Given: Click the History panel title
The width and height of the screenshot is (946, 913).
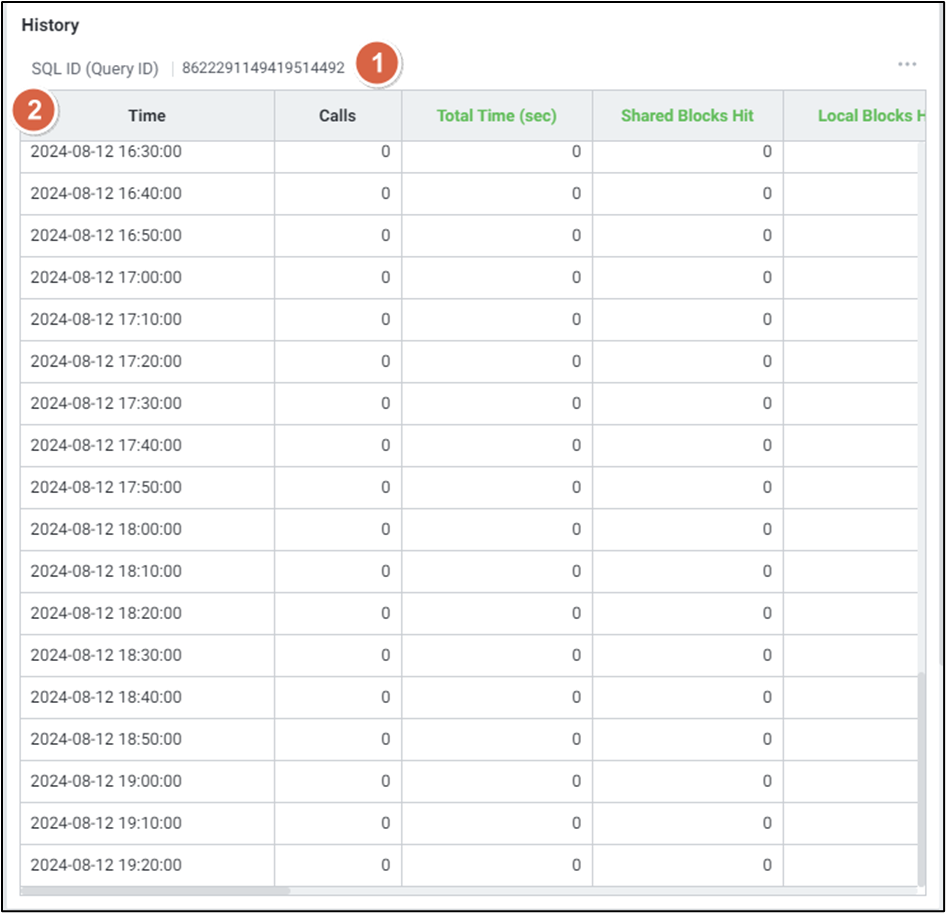Looking at the screenshot, I should point(50,25).
